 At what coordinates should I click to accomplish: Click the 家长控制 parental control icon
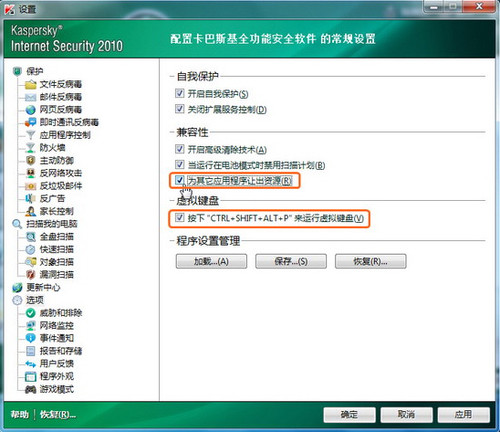pos(30,211)
